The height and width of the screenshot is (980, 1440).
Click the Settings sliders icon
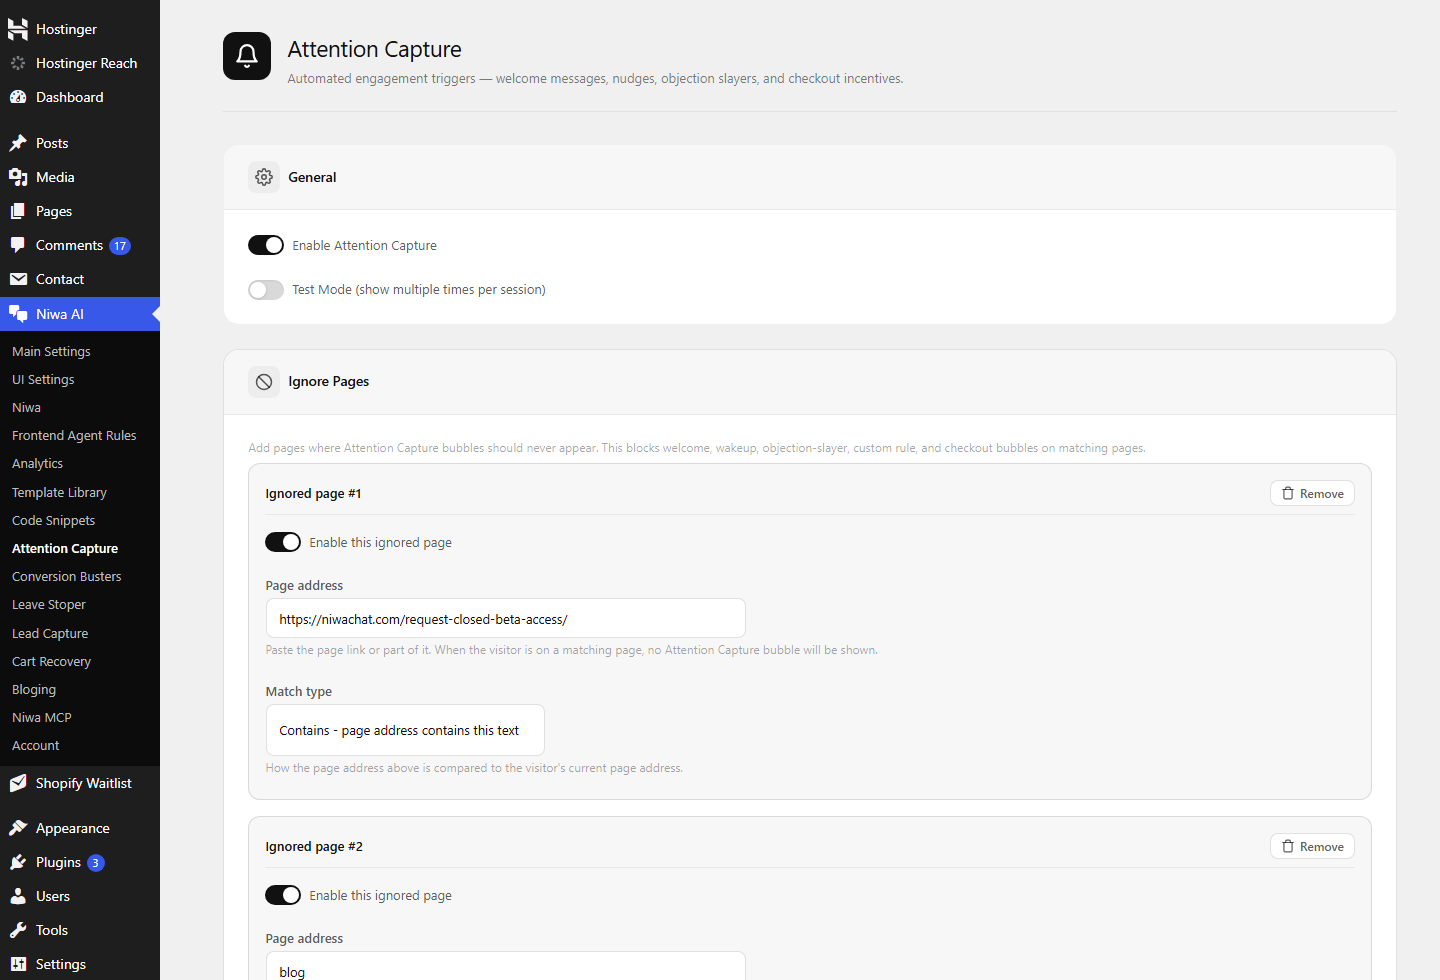coord(18,964)
